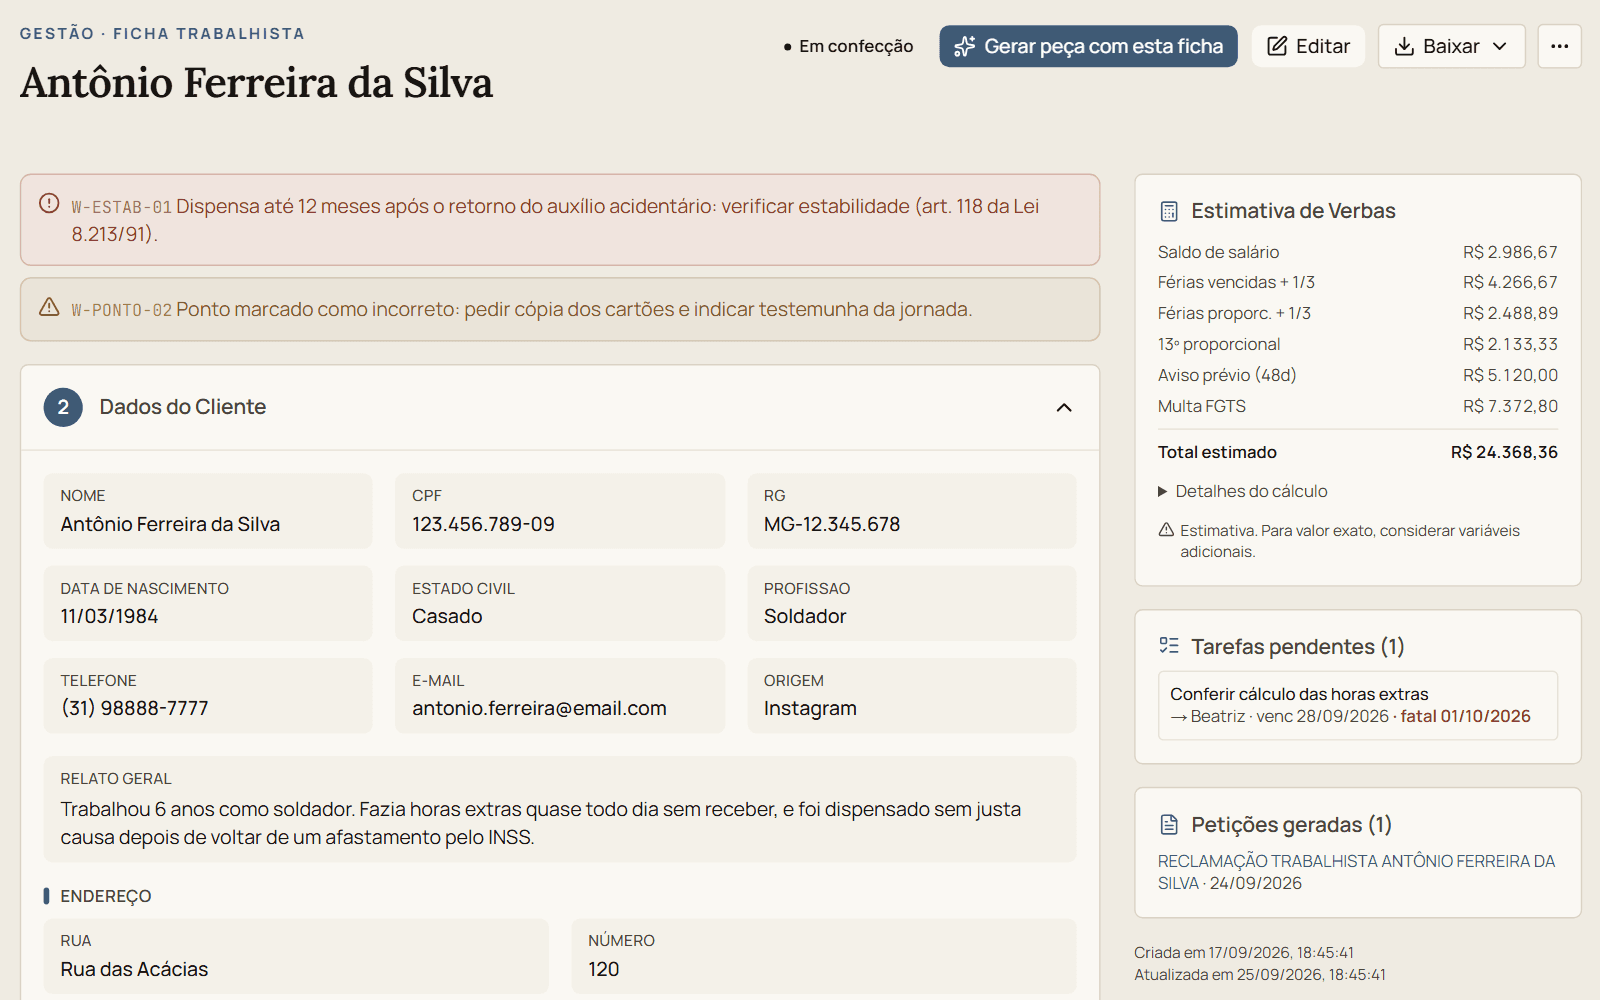Select the CPF value 123.456.789-09
Viewport: 1600px width, 1000px height.
(483, 524)
